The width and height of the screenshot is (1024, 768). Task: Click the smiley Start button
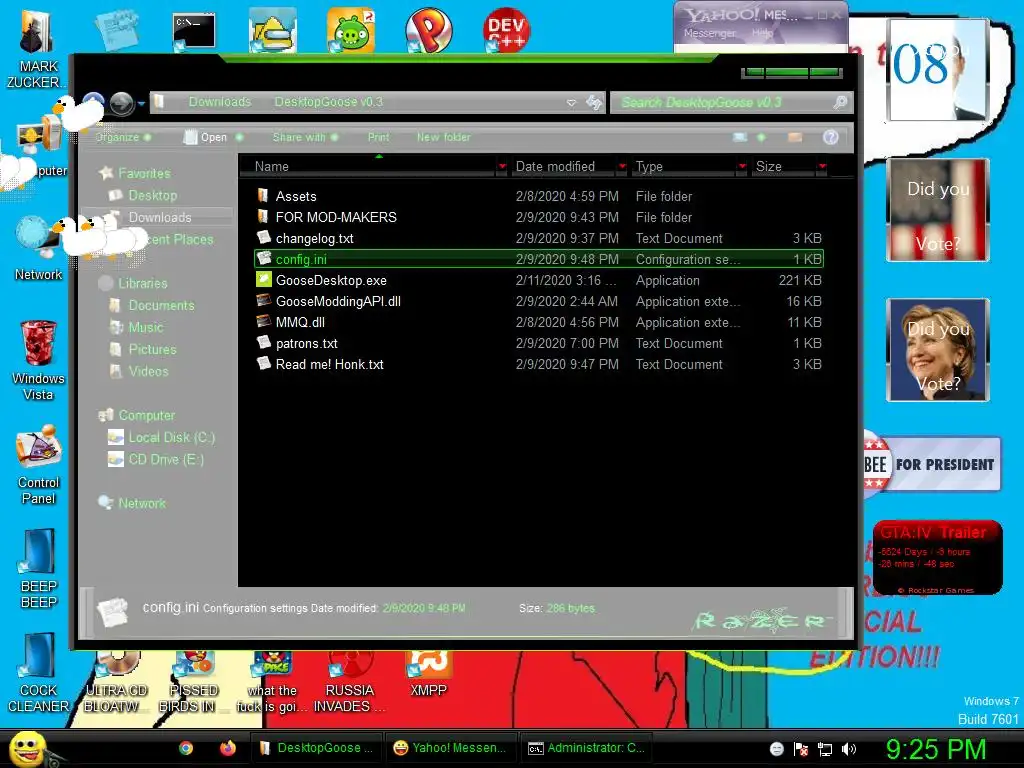27,748
